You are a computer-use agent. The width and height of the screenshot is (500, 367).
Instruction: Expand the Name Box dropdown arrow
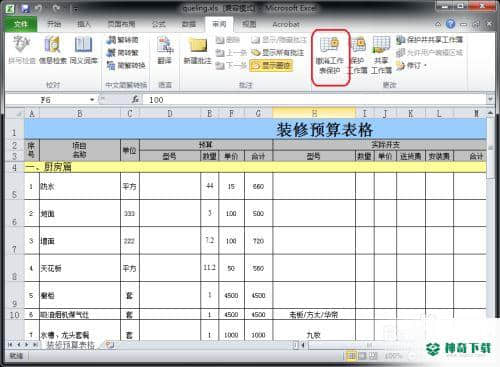92,100
